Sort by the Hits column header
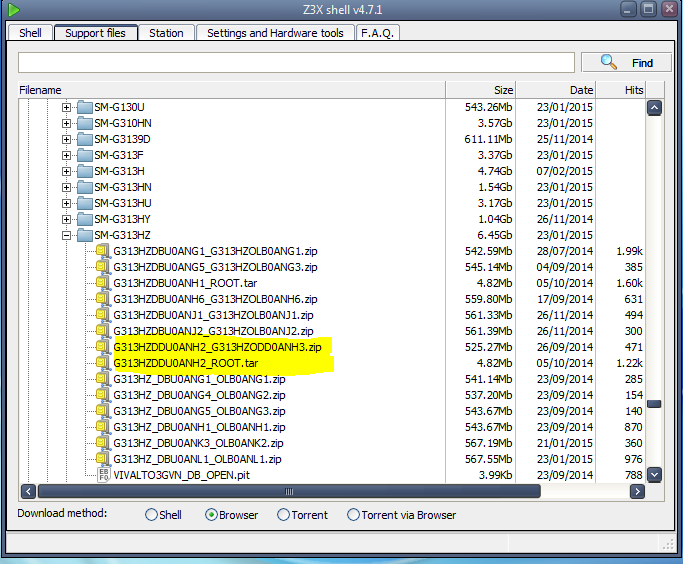The height and width of the screenshot is (564, 683). coord(621,90)
